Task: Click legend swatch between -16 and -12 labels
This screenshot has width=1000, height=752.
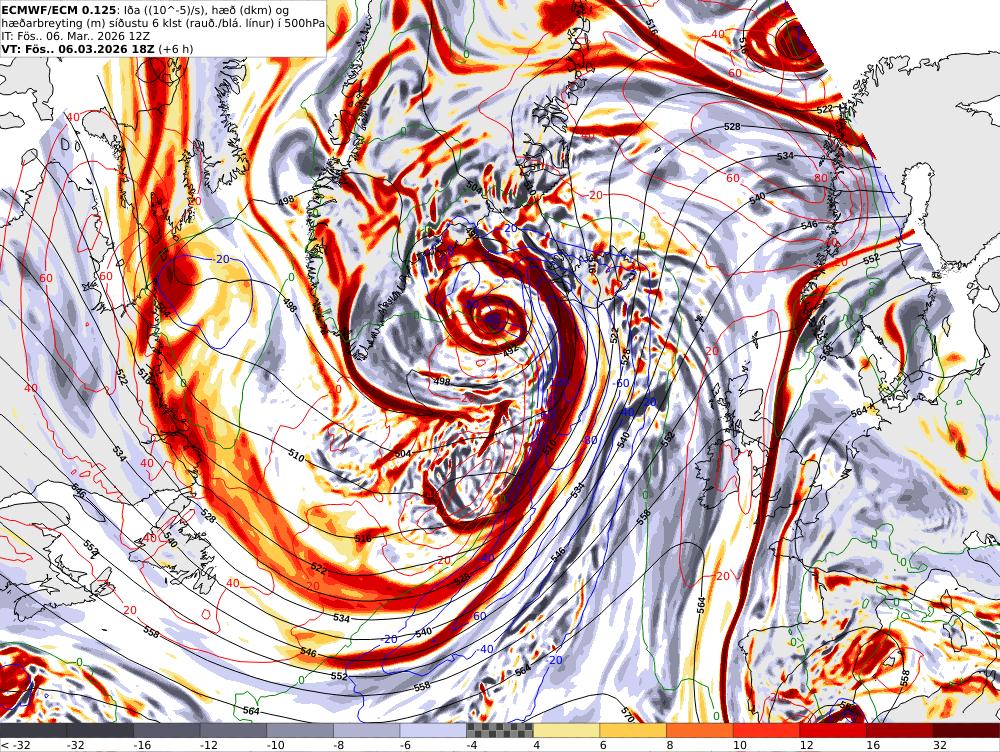Action: [167, 730]
